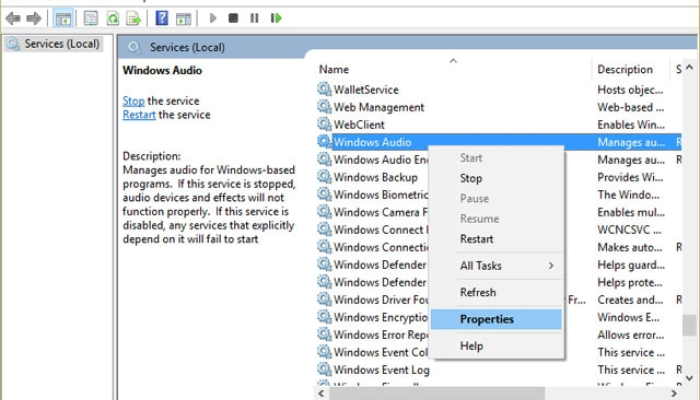Sort by the Description column header
Viewport: 700px width, 400px height.
tap(624, 70)
